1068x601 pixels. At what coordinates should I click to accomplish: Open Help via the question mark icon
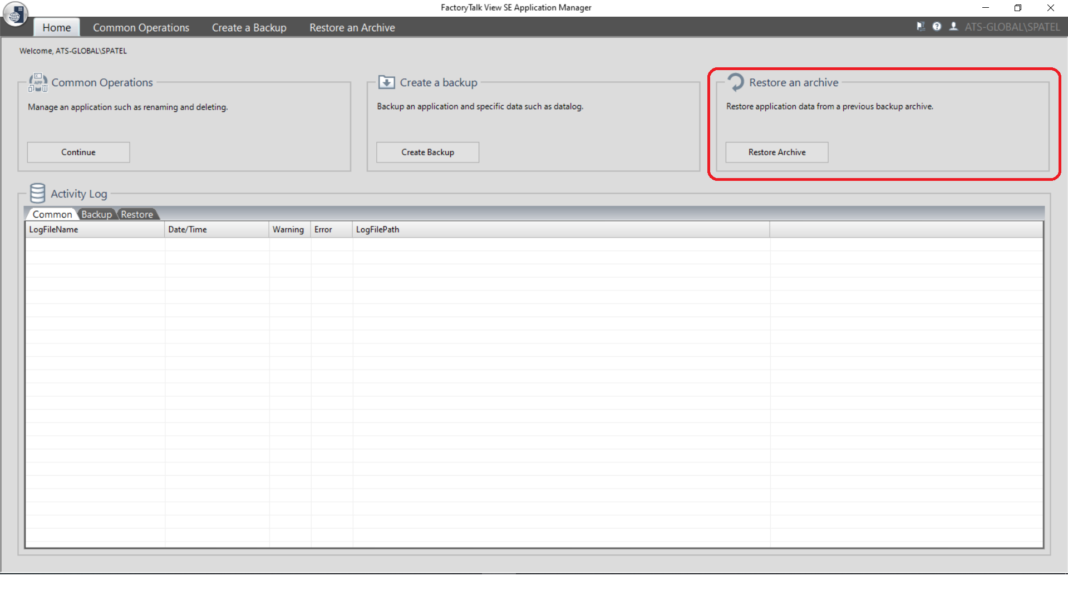click(936, 26)
